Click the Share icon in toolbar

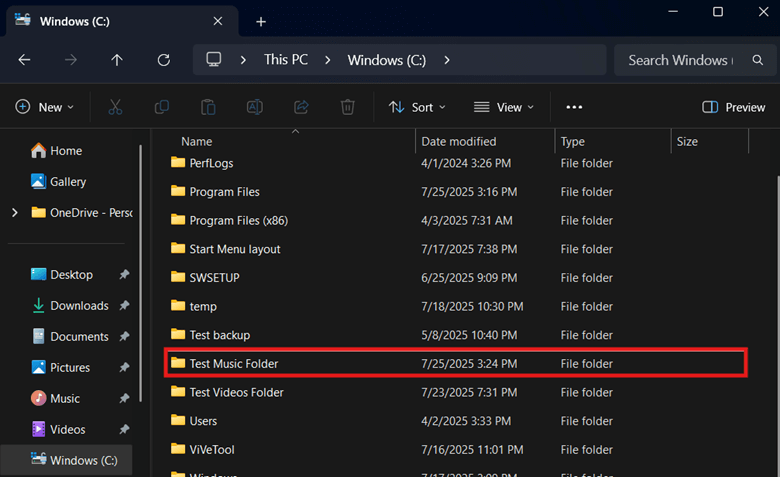pyautogui.click(x=301, y=107)
